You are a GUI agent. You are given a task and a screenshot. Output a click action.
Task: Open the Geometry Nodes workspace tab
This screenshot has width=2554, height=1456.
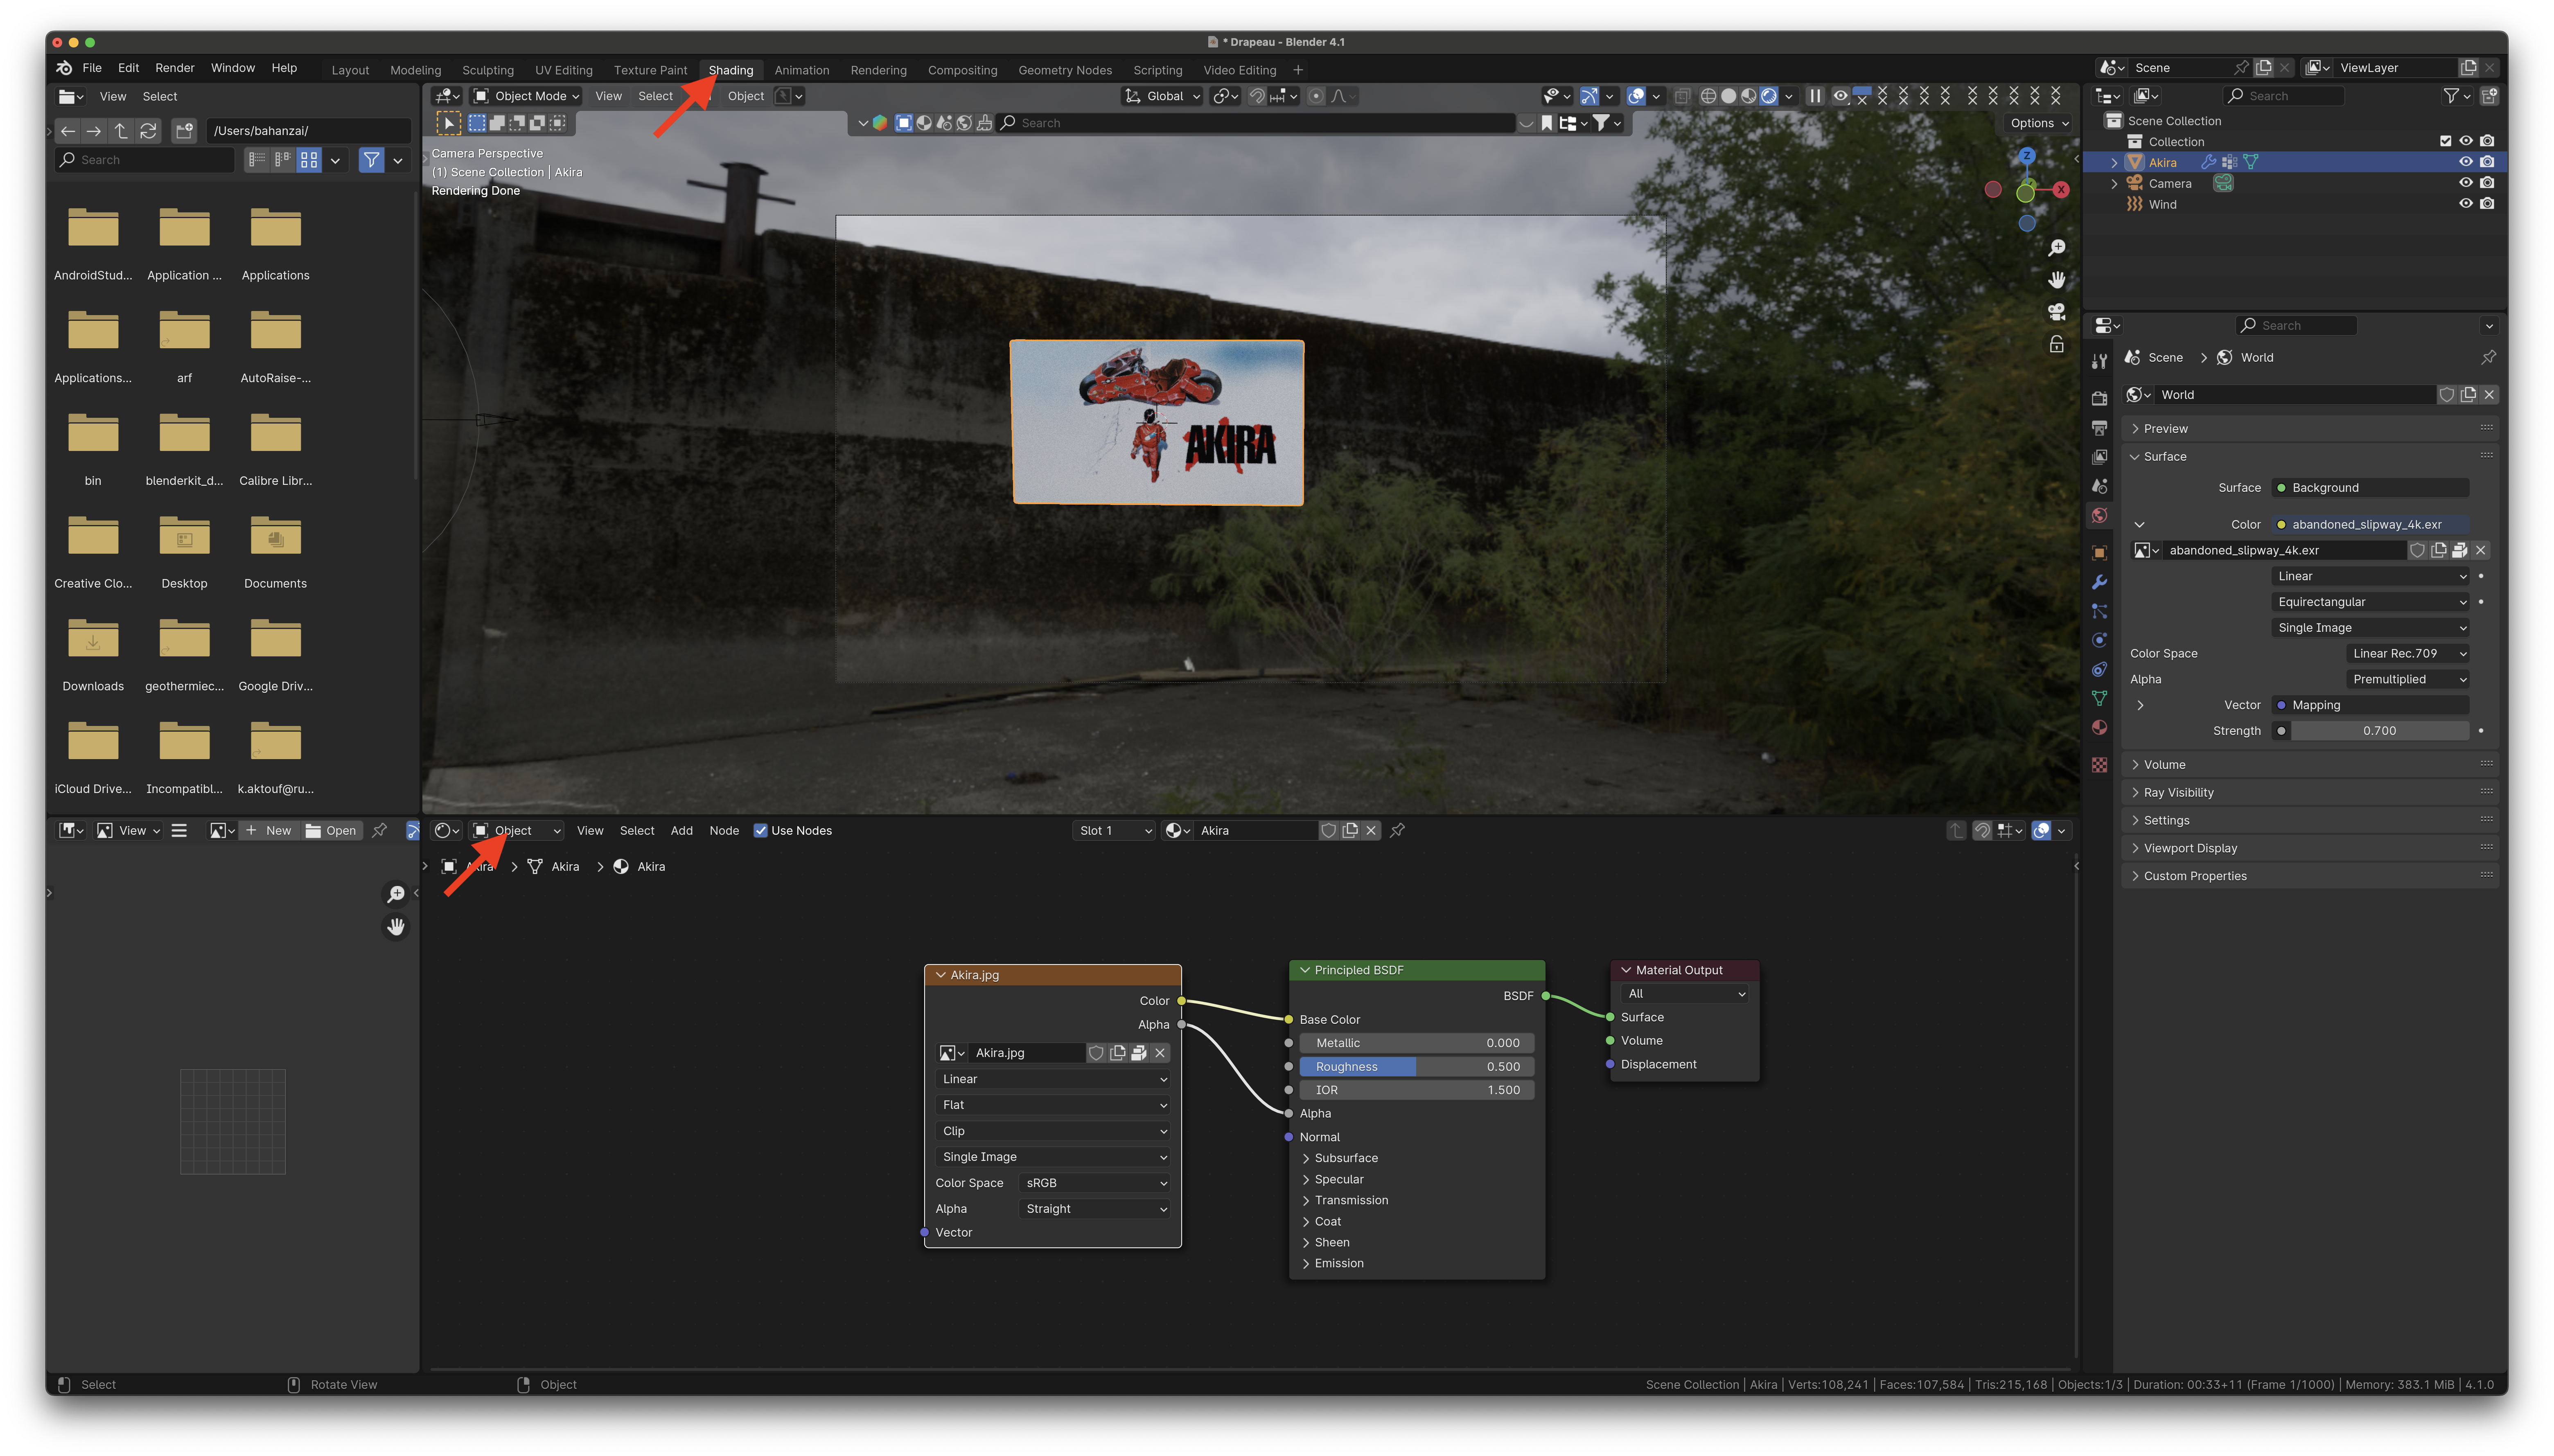click(1065, 70)
